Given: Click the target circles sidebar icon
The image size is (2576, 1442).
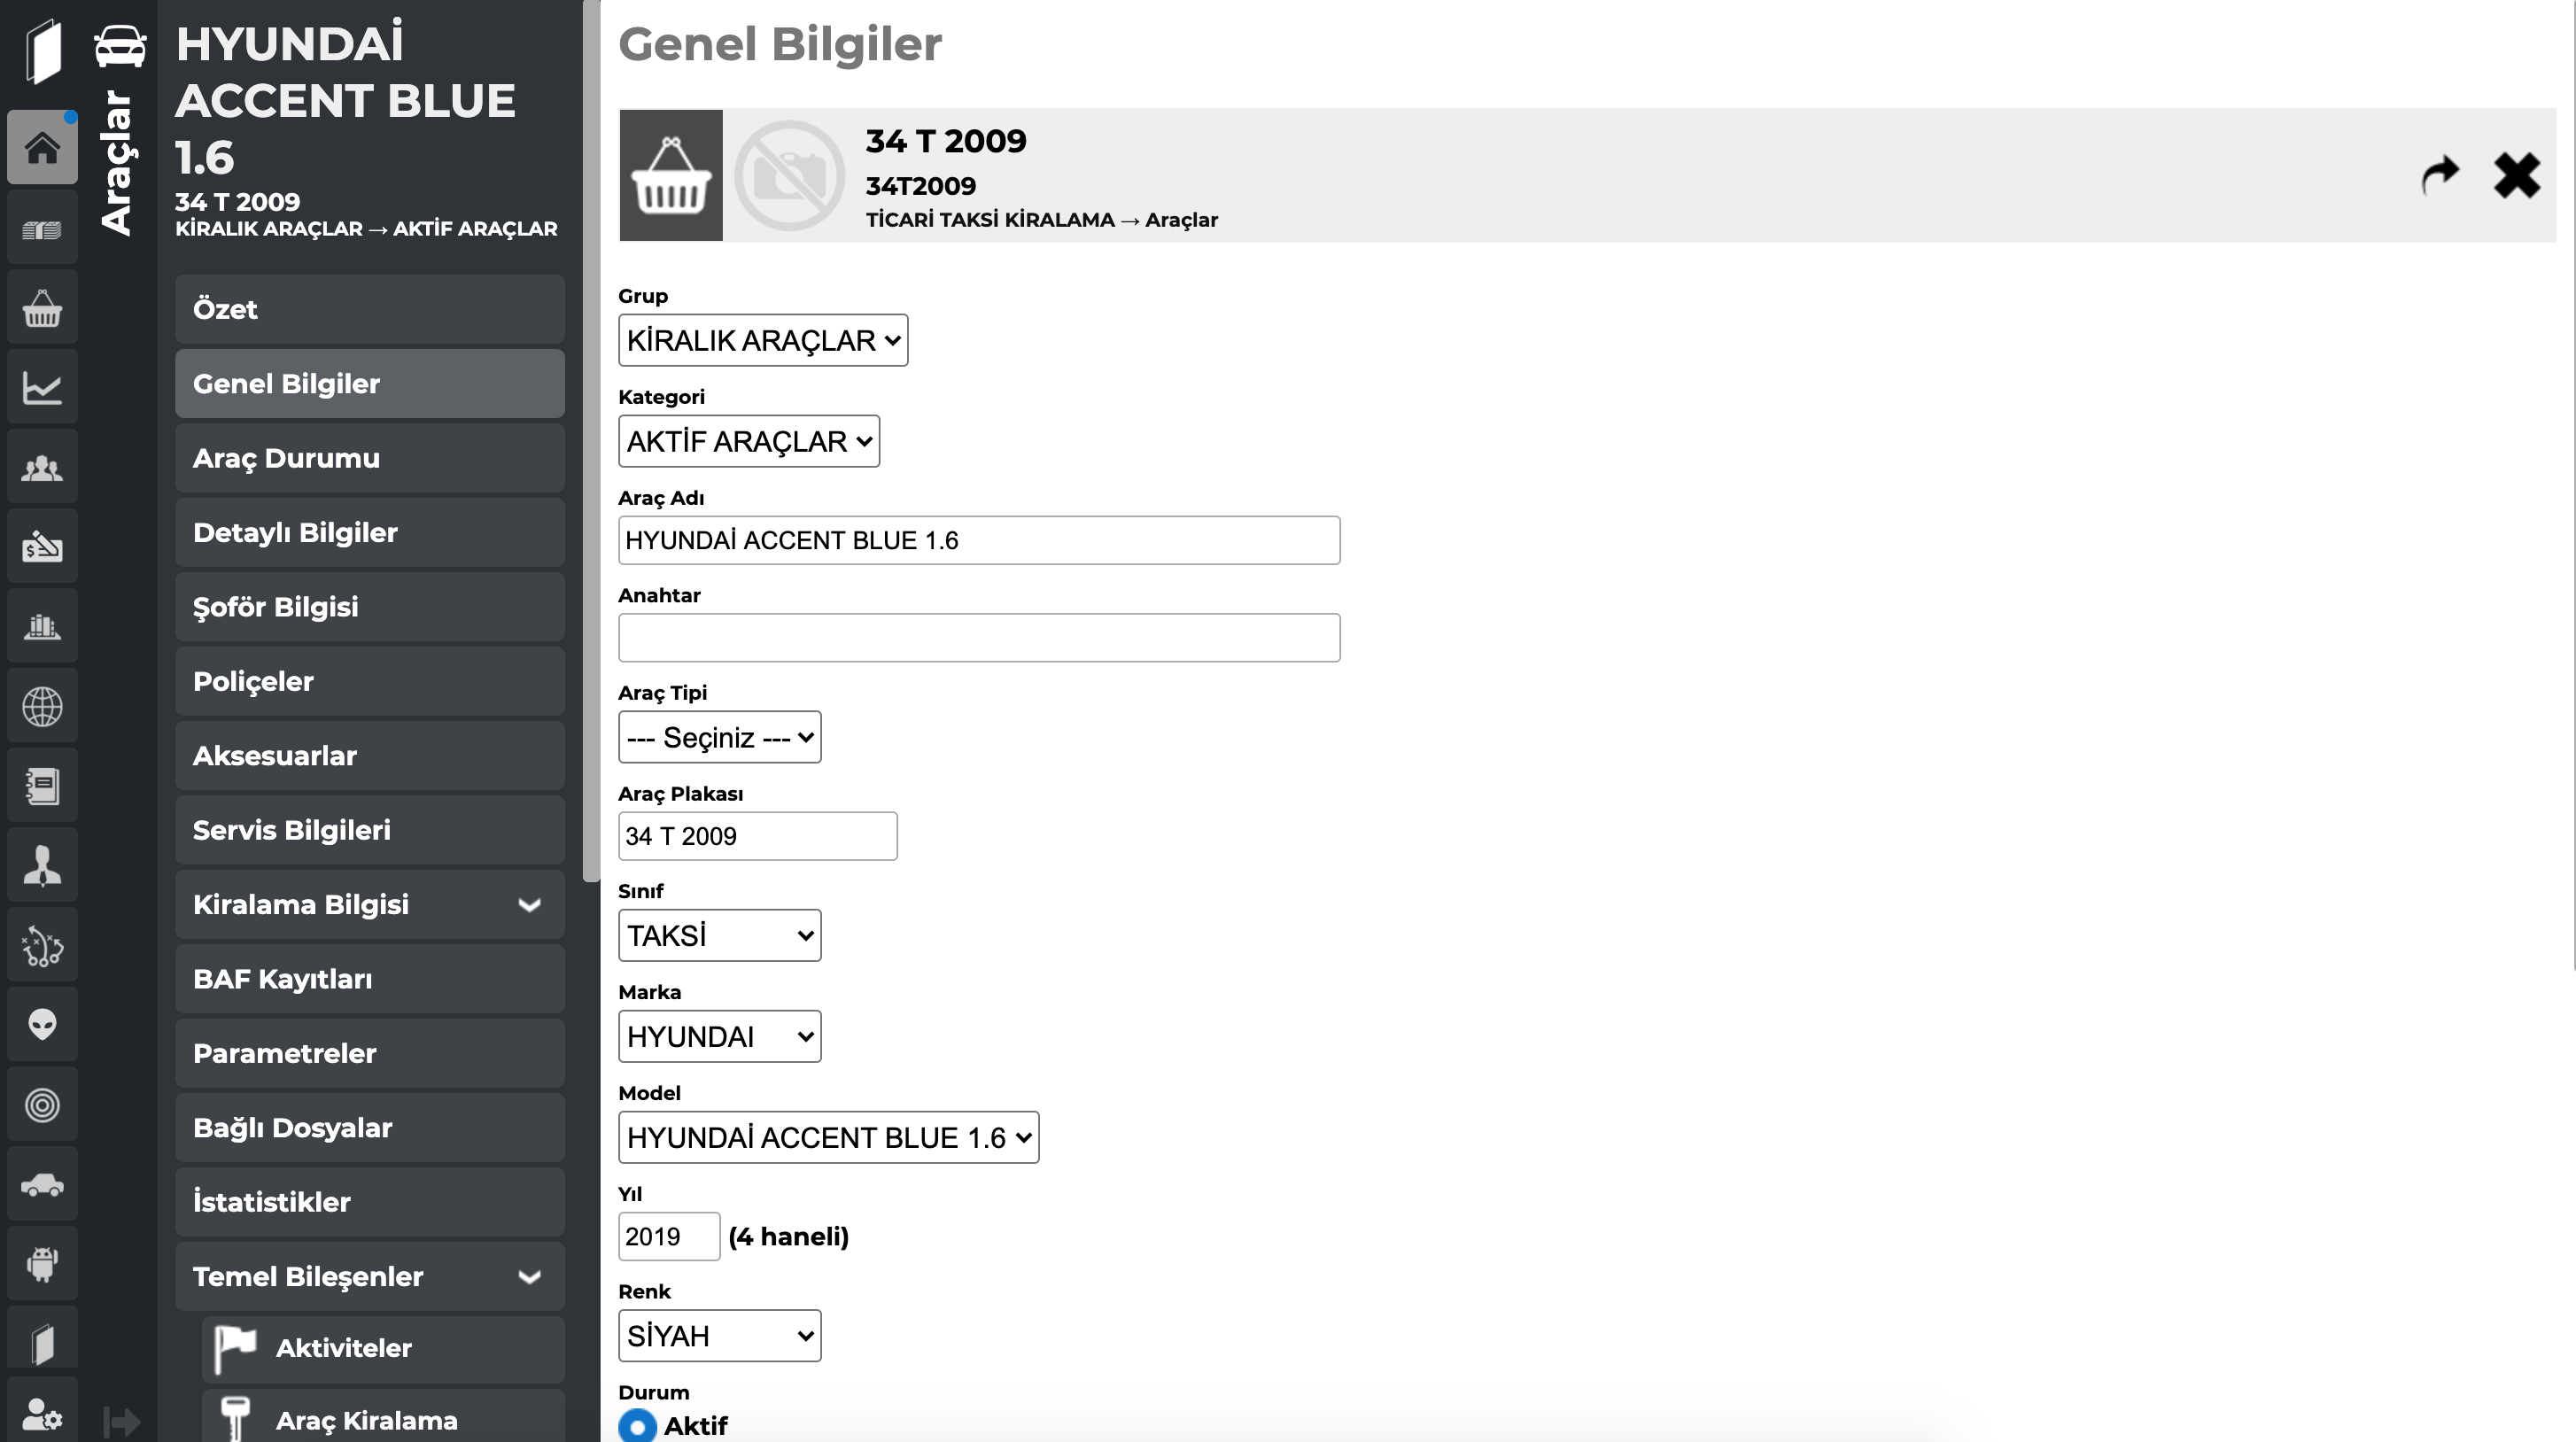Looking at the screenshot, I should coord(42,1105).
